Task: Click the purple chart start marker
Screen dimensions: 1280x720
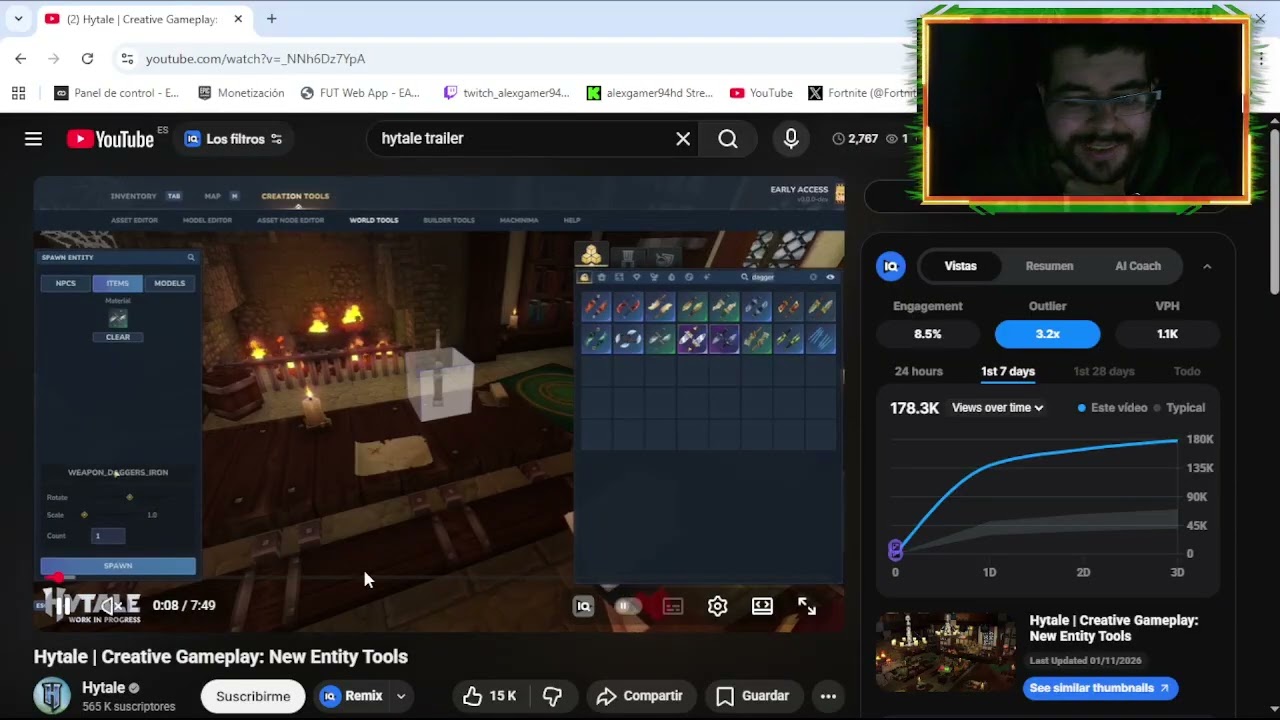Action: [895, 550]
